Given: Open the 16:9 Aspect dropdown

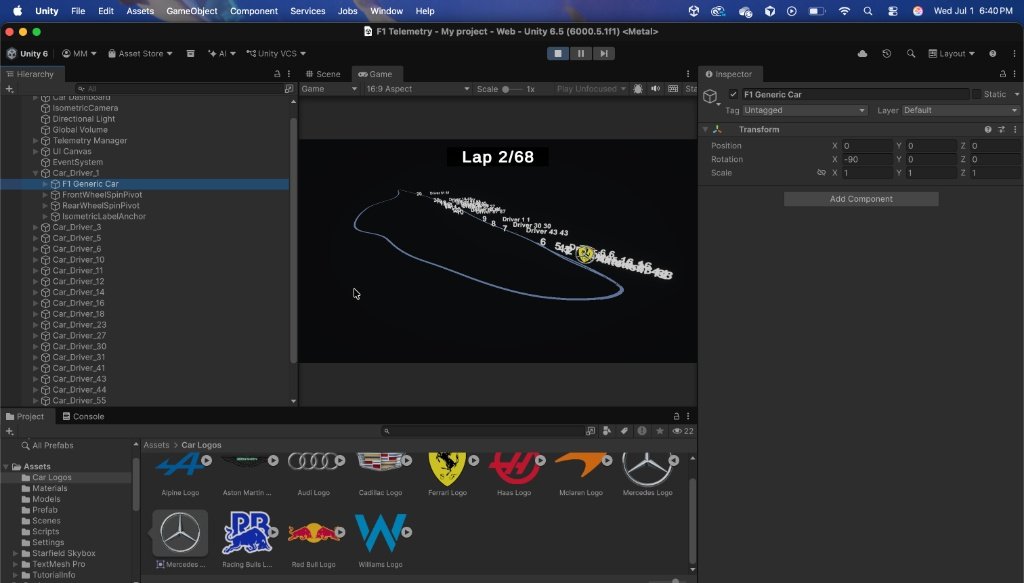Looking at the screenshot, I should coord(417,89).
